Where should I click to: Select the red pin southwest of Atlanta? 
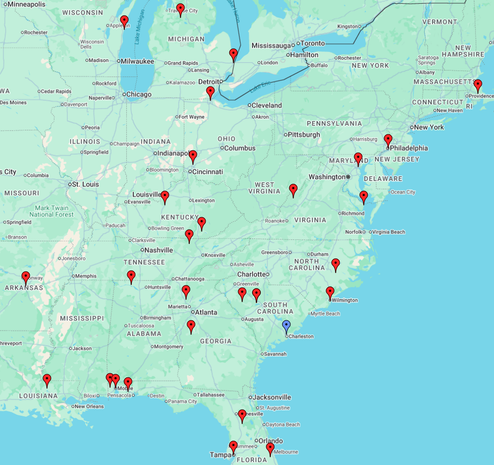click(x=191, y=327)
